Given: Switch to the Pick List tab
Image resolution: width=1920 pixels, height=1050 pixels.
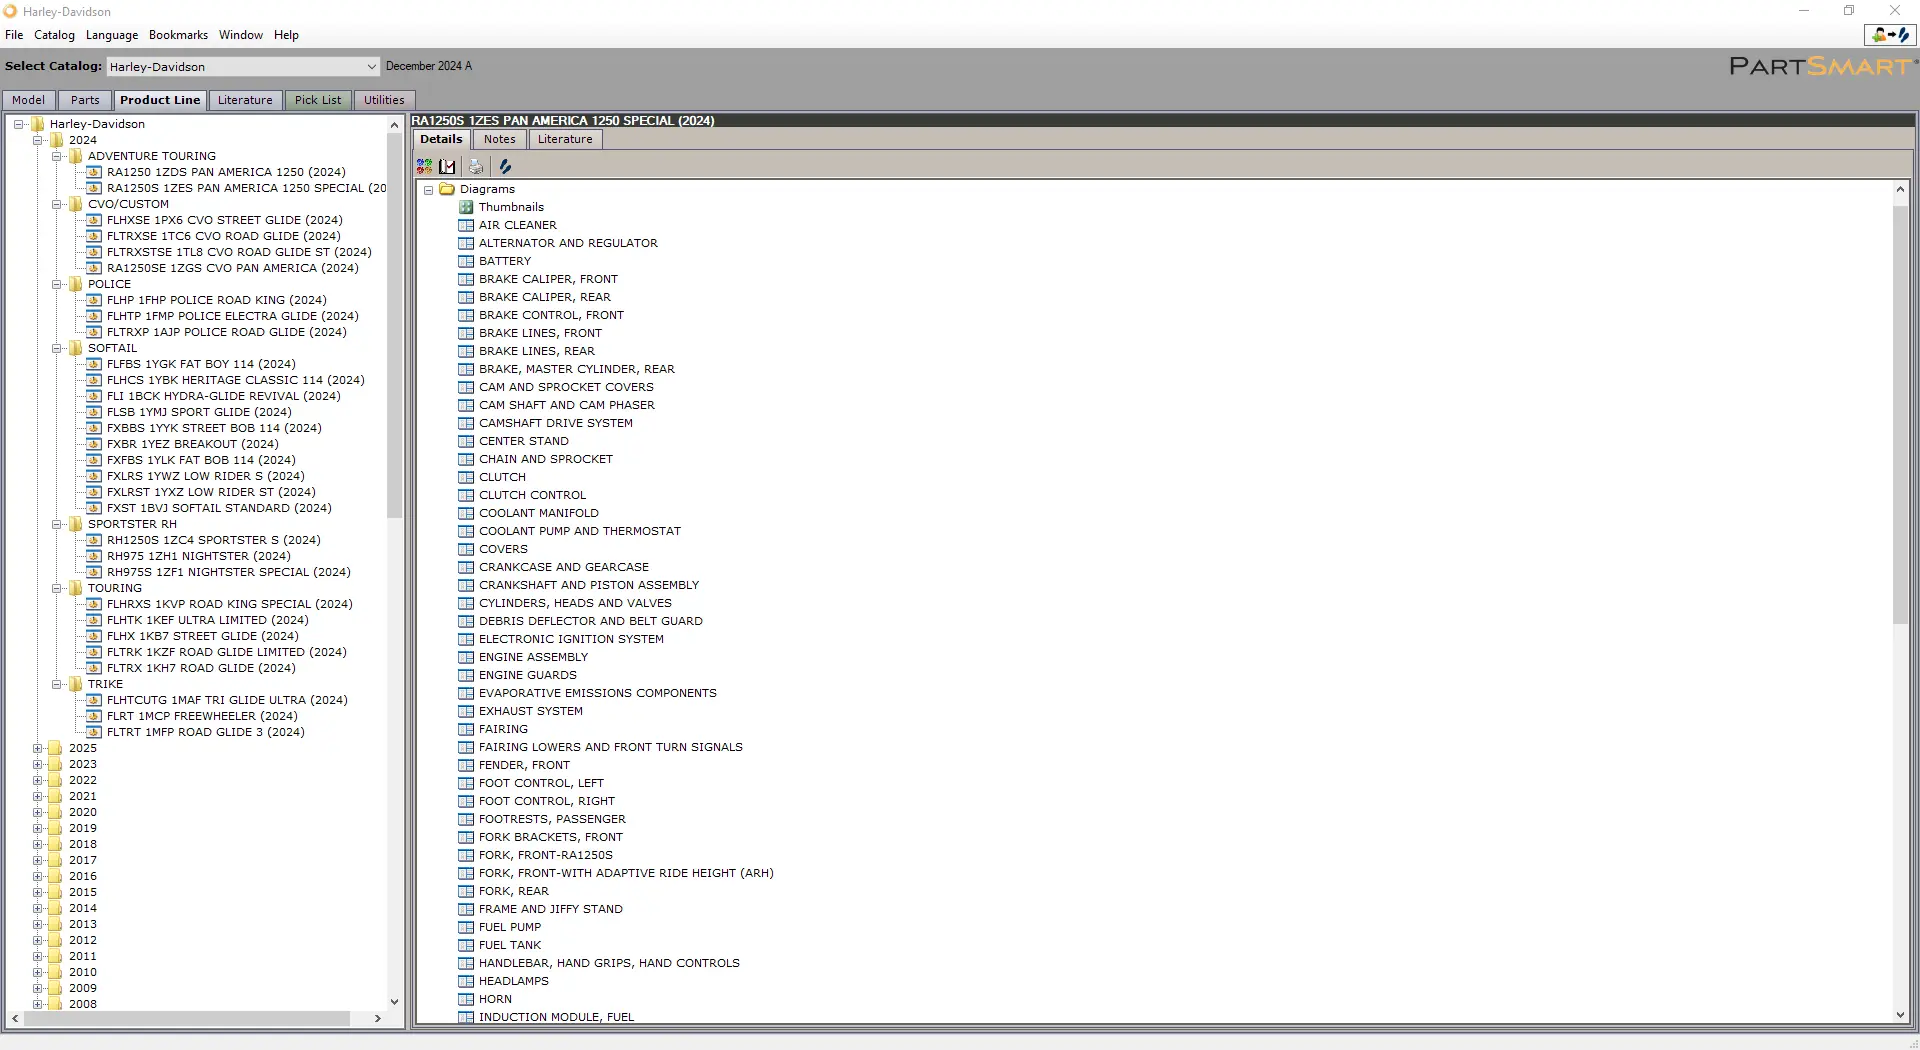Looking at the screenshot, I should 317,100.
